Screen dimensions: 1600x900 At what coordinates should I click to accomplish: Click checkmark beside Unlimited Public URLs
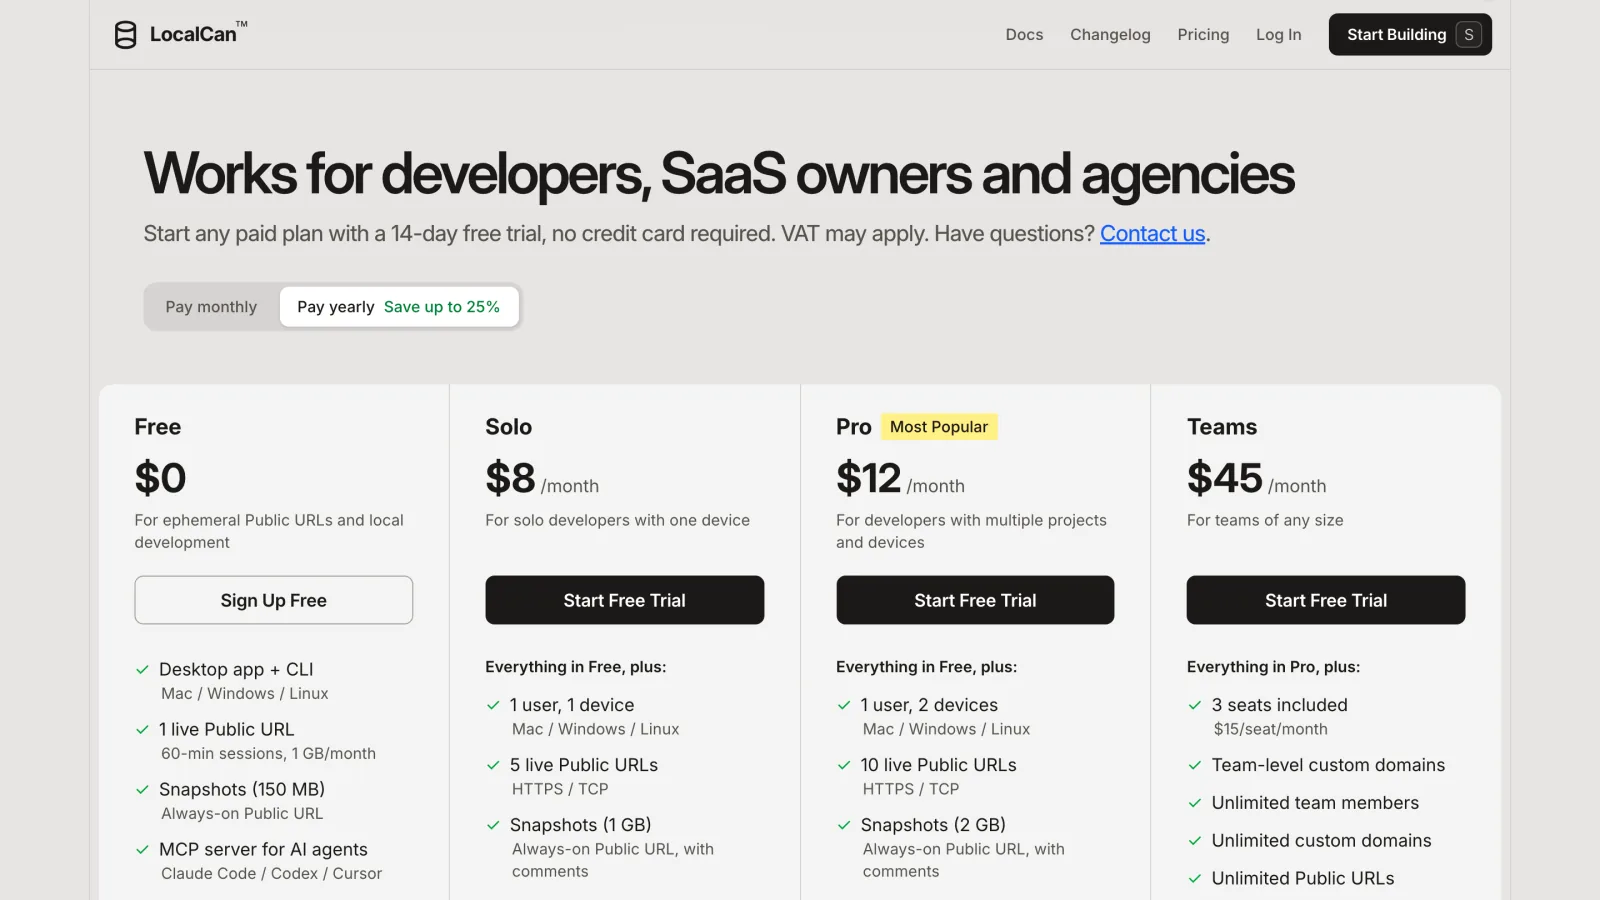1195,879
